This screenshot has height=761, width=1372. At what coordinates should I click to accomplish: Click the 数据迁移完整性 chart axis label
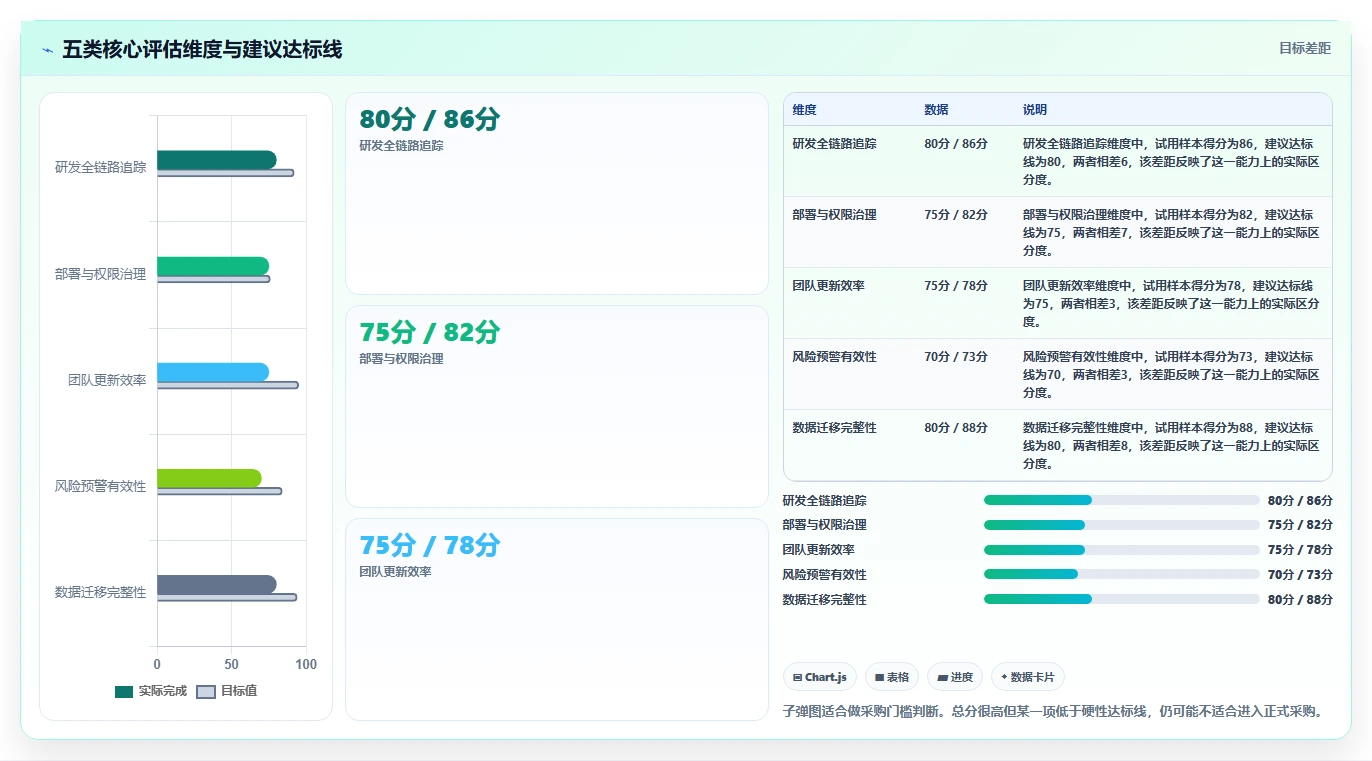(100, 593)
